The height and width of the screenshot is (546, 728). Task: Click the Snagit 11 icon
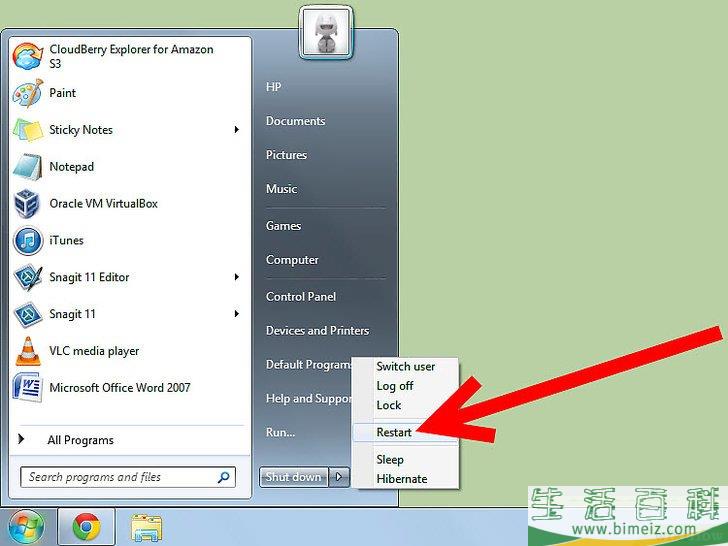coord(28,314)
